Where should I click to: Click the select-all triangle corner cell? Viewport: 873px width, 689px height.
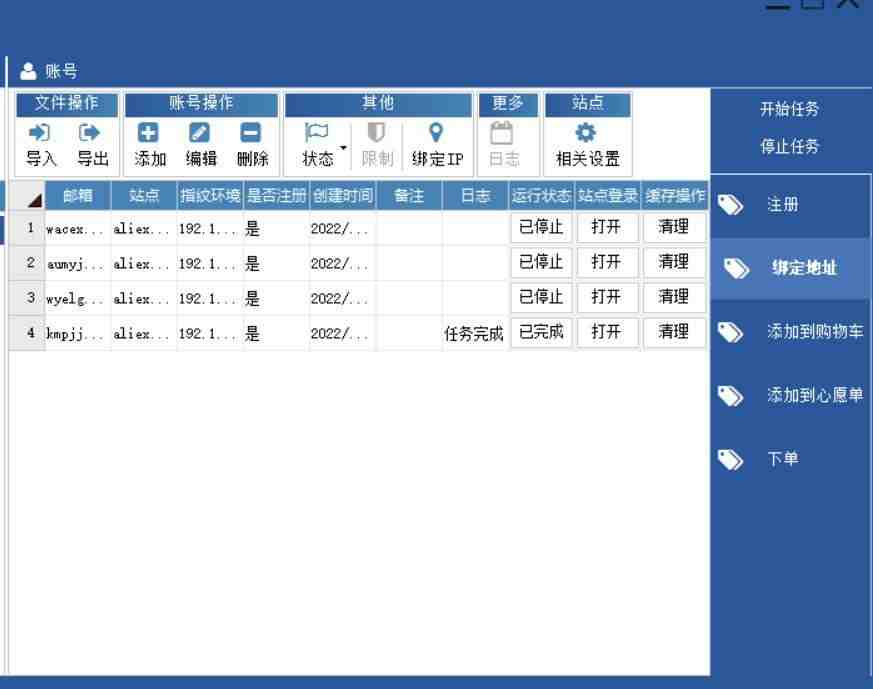pos(27,196)
